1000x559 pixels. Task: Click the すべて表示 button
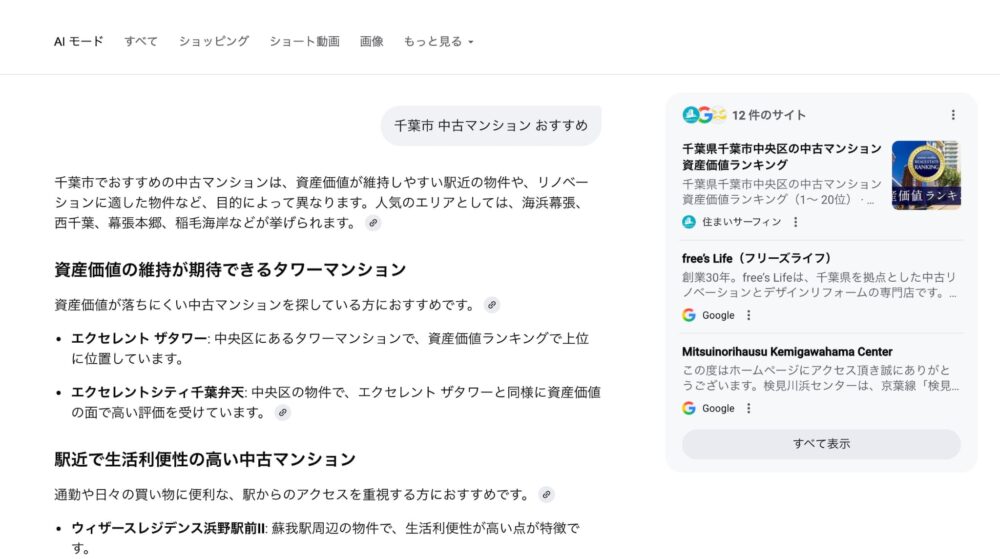point(821,444)
